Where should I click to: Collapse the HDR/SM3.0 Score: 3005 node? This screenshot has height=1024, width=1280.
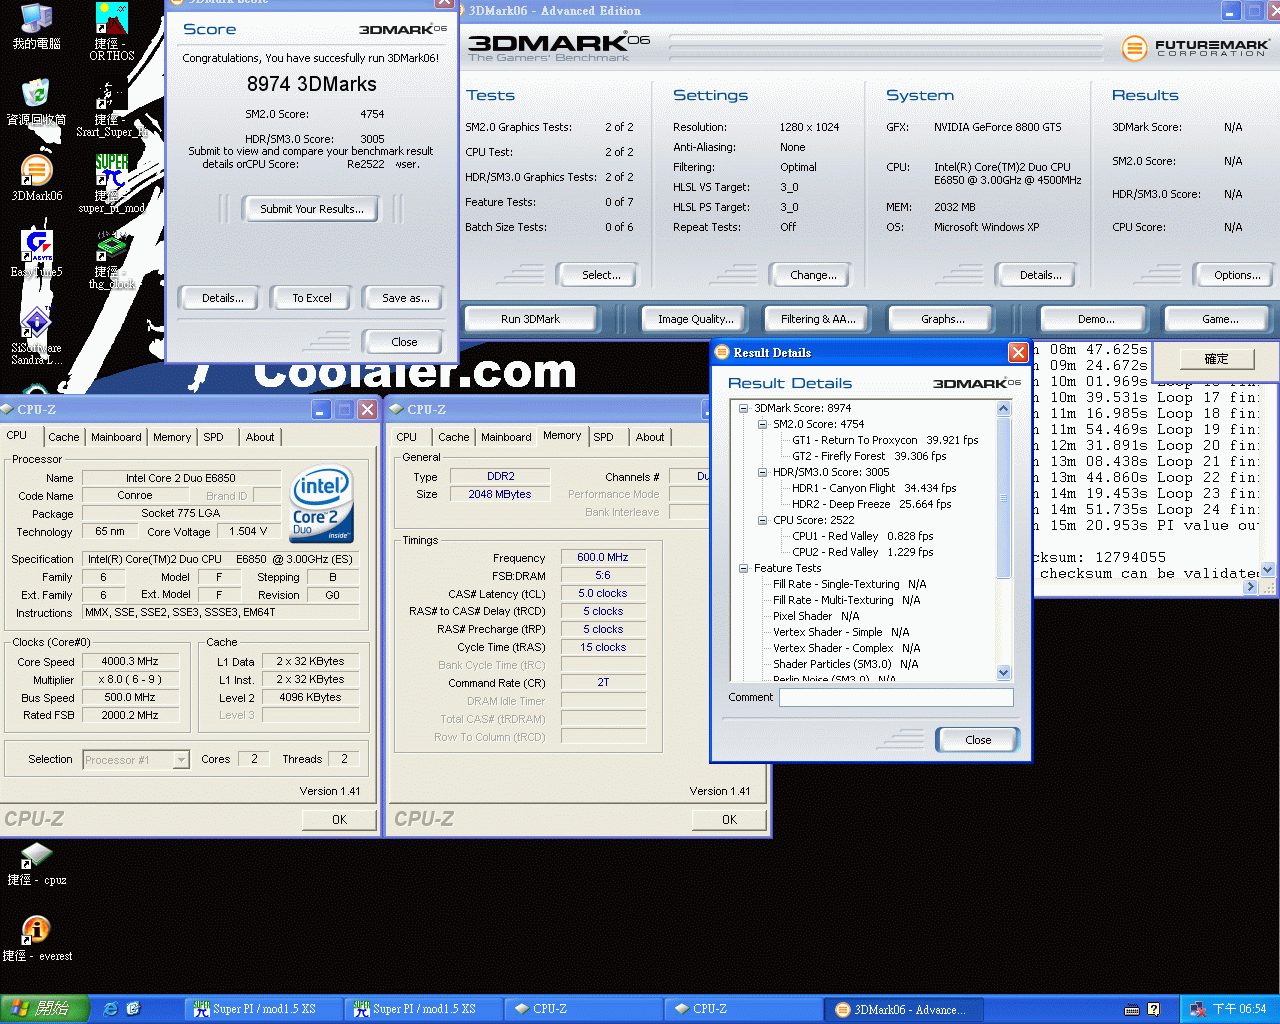[762, 472]
